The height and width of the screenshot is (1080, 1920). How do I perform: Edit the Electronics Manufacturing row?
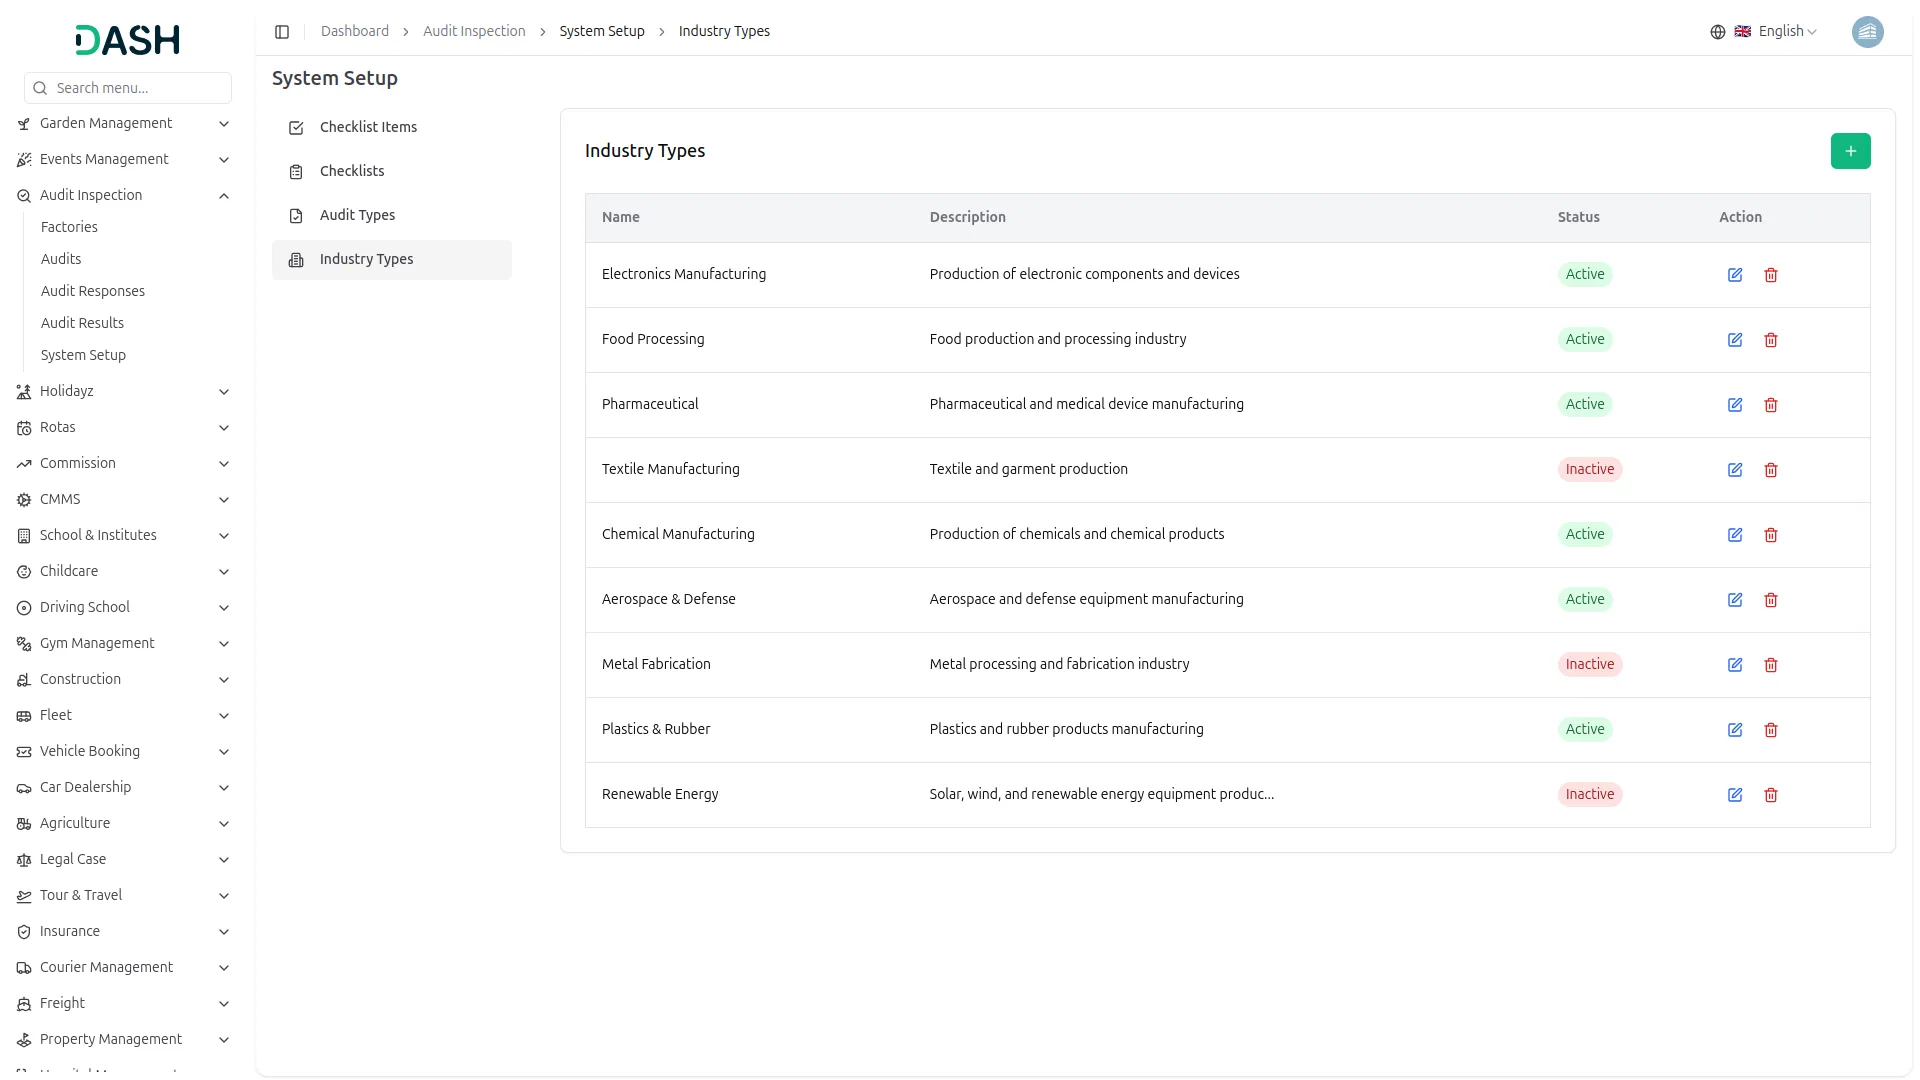pos(1735,275)
